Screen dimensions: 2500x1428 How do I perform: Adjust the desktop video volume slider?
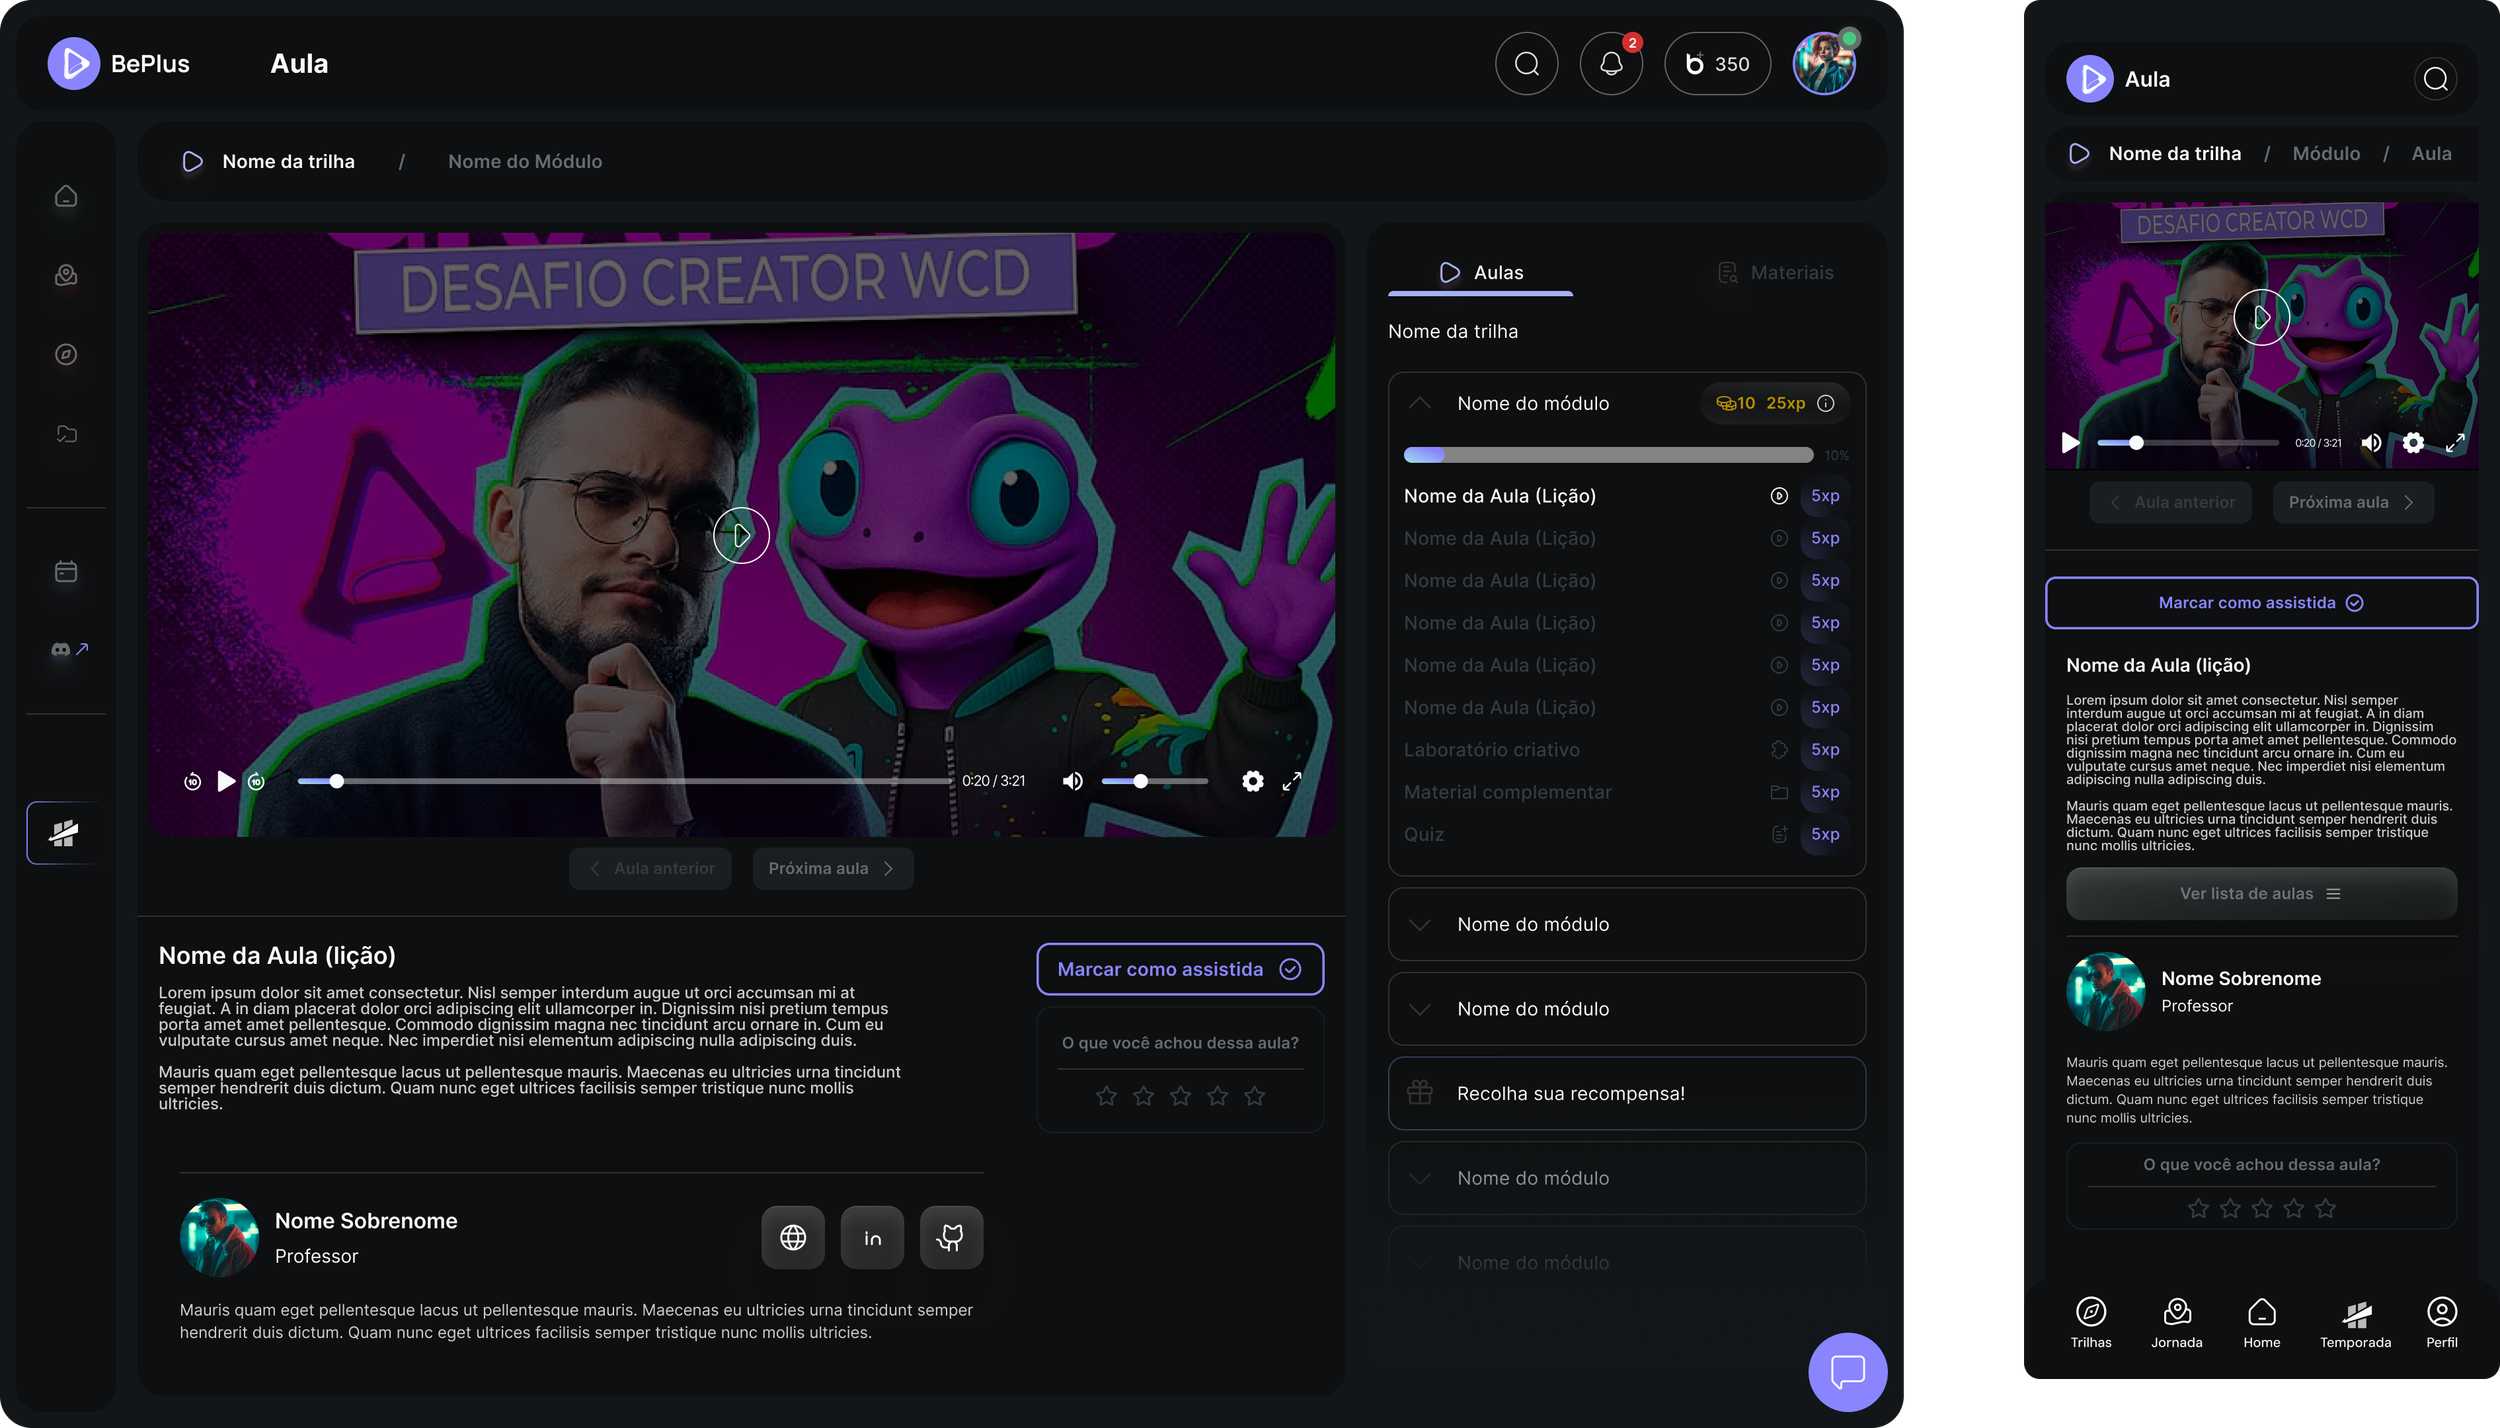pyautogui.click(x=1154, y=781)
